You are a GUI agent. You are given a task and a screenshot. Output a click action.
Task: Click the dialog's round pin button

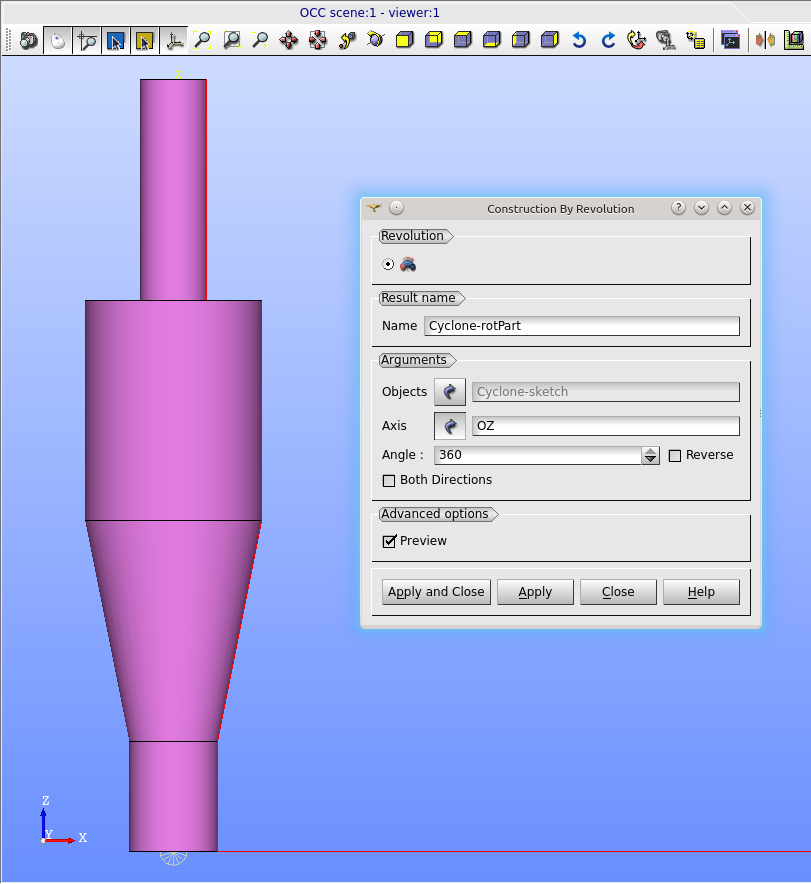click(x=397, y=208)
